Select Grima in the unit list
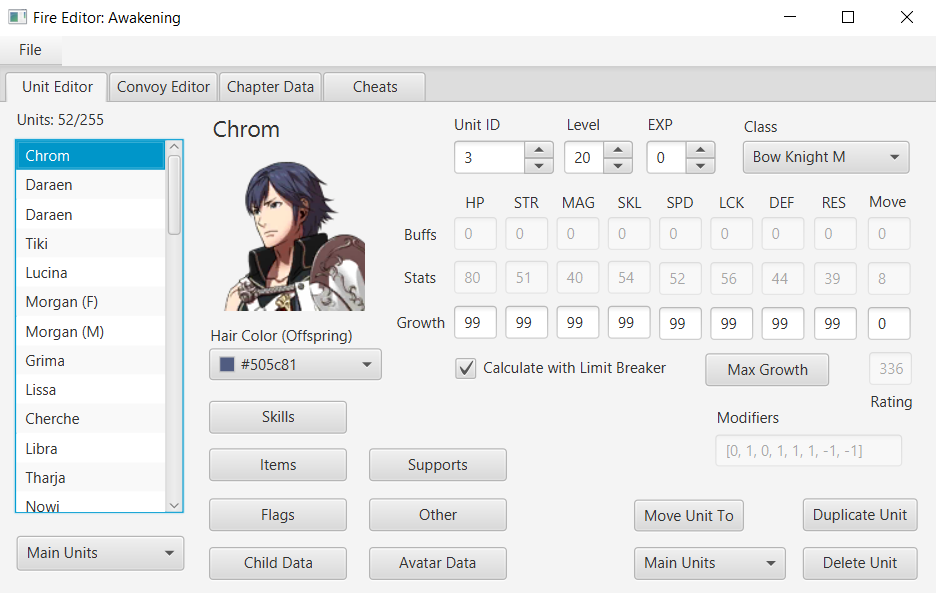This screenshot has height=593, width=936. (x=91, y=361)
